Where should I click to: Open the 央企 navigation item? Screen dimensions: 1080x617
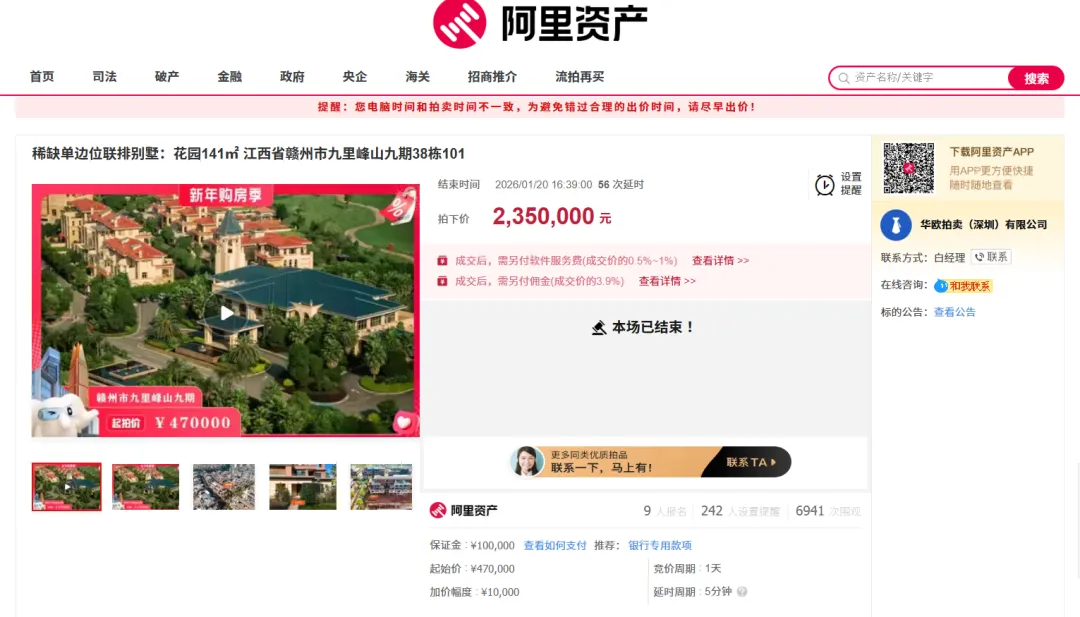coord(355,76)
